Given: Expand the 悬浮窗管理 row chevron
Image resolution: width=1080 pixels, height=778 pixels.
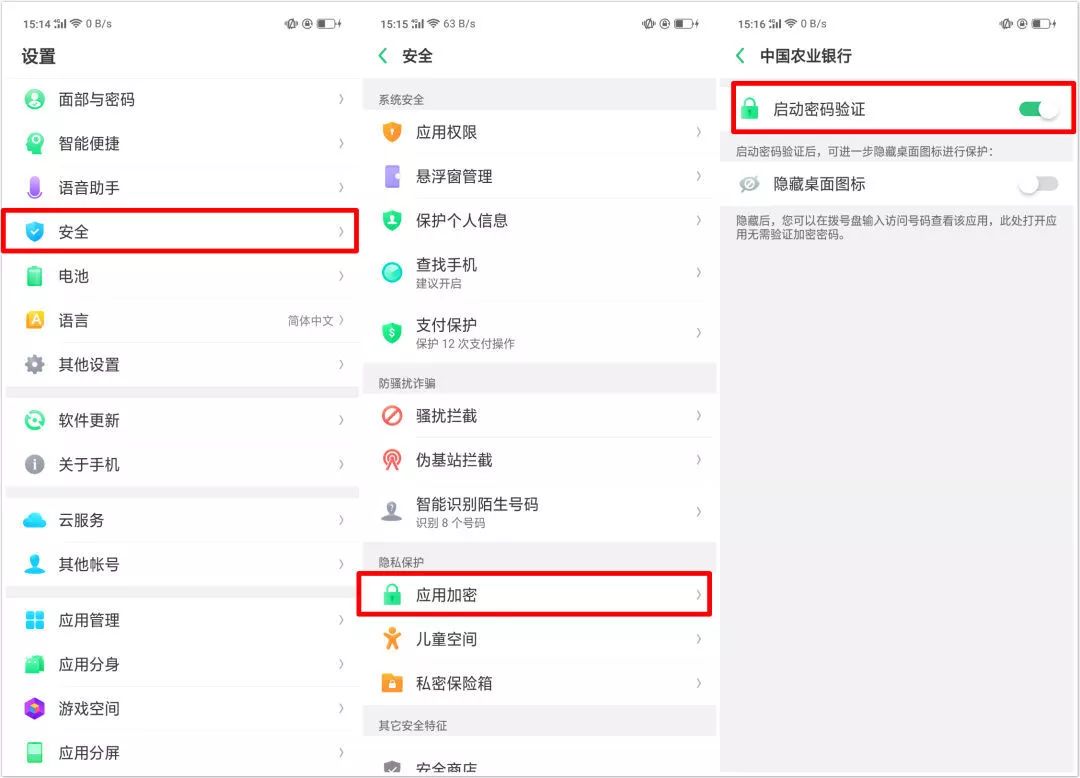Looking at the screenshot, I should coord(698,176).
